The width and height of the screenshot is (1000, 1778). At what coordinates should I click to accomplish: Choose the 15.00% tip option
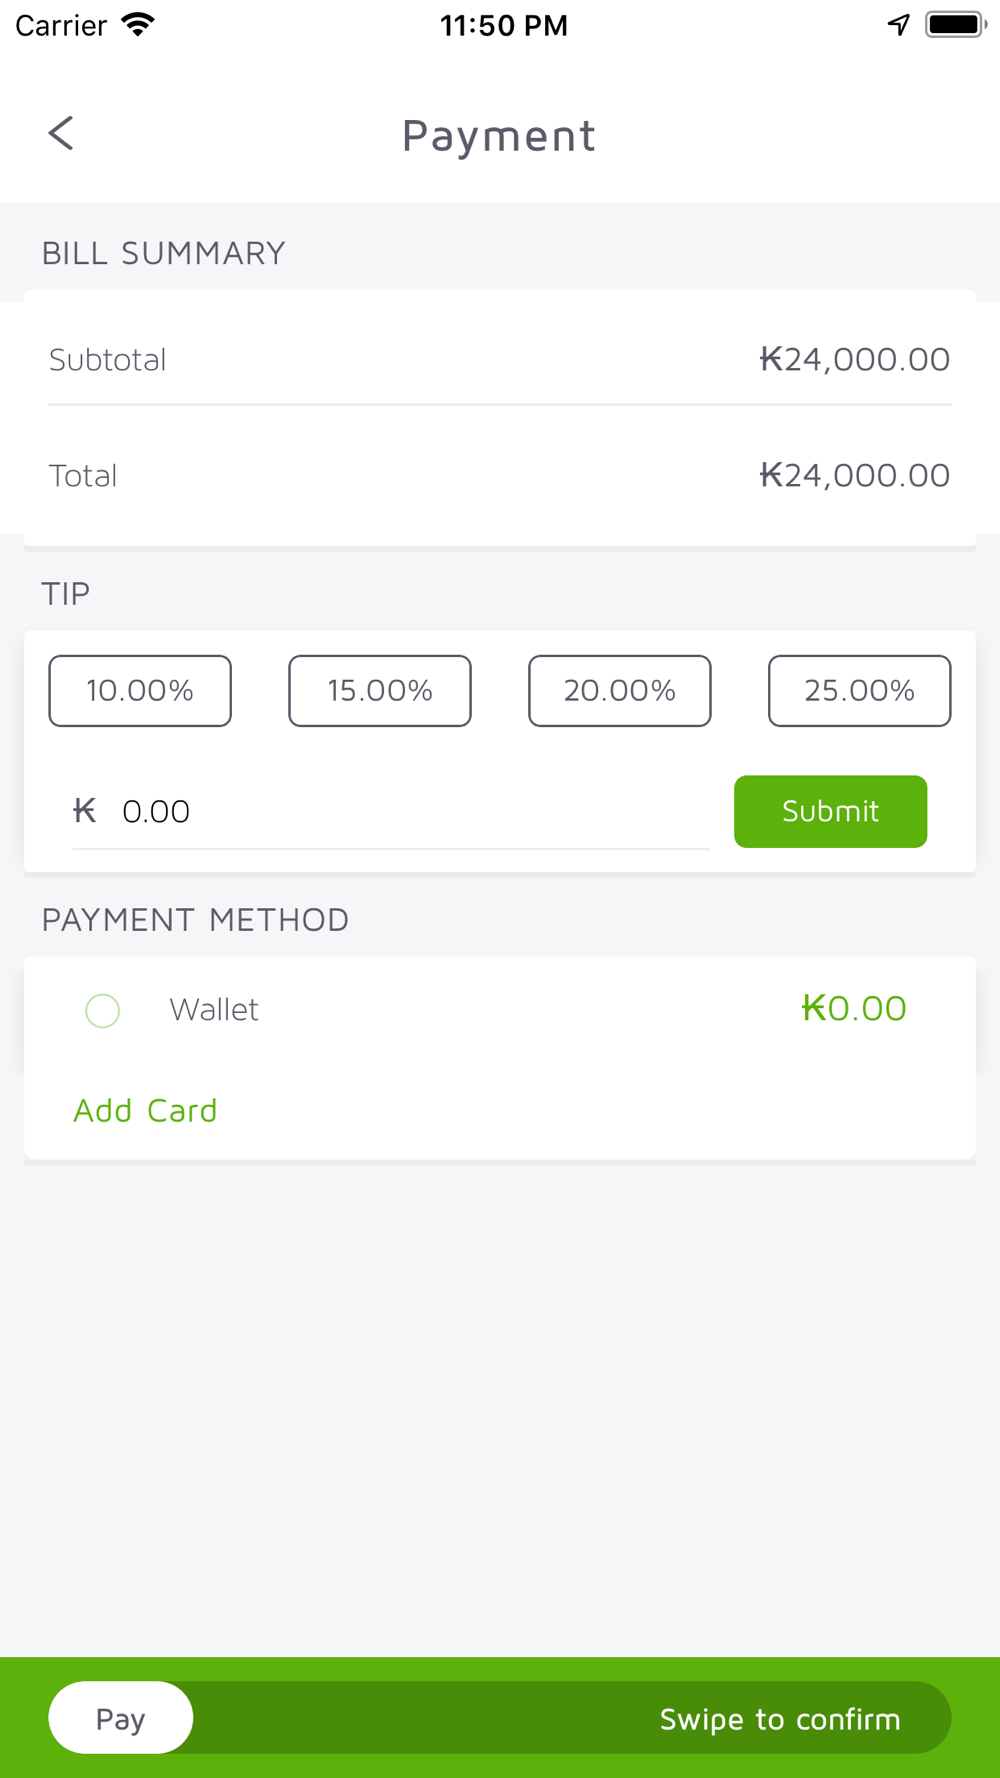click(380, 691)
